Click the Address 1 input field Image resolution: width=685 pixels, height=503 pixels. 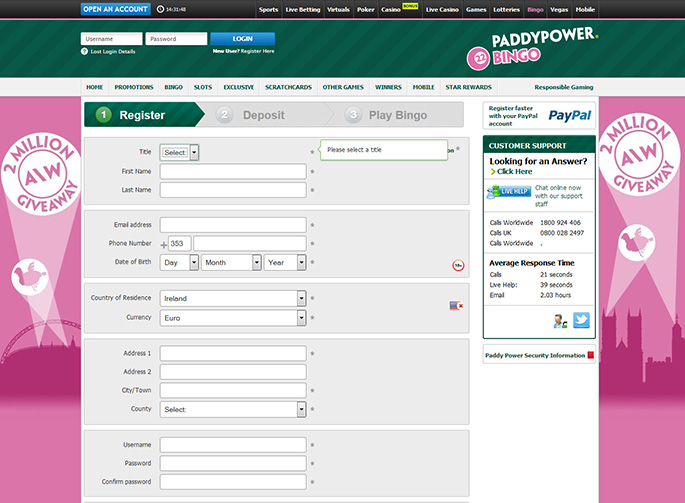(233, 354)
